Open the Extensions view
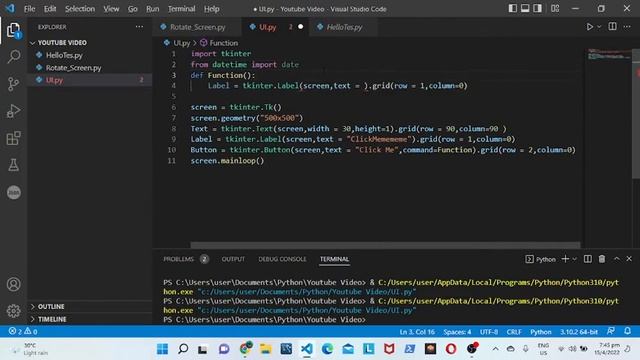This screenshot has height=360, width=640. point(13,138)
